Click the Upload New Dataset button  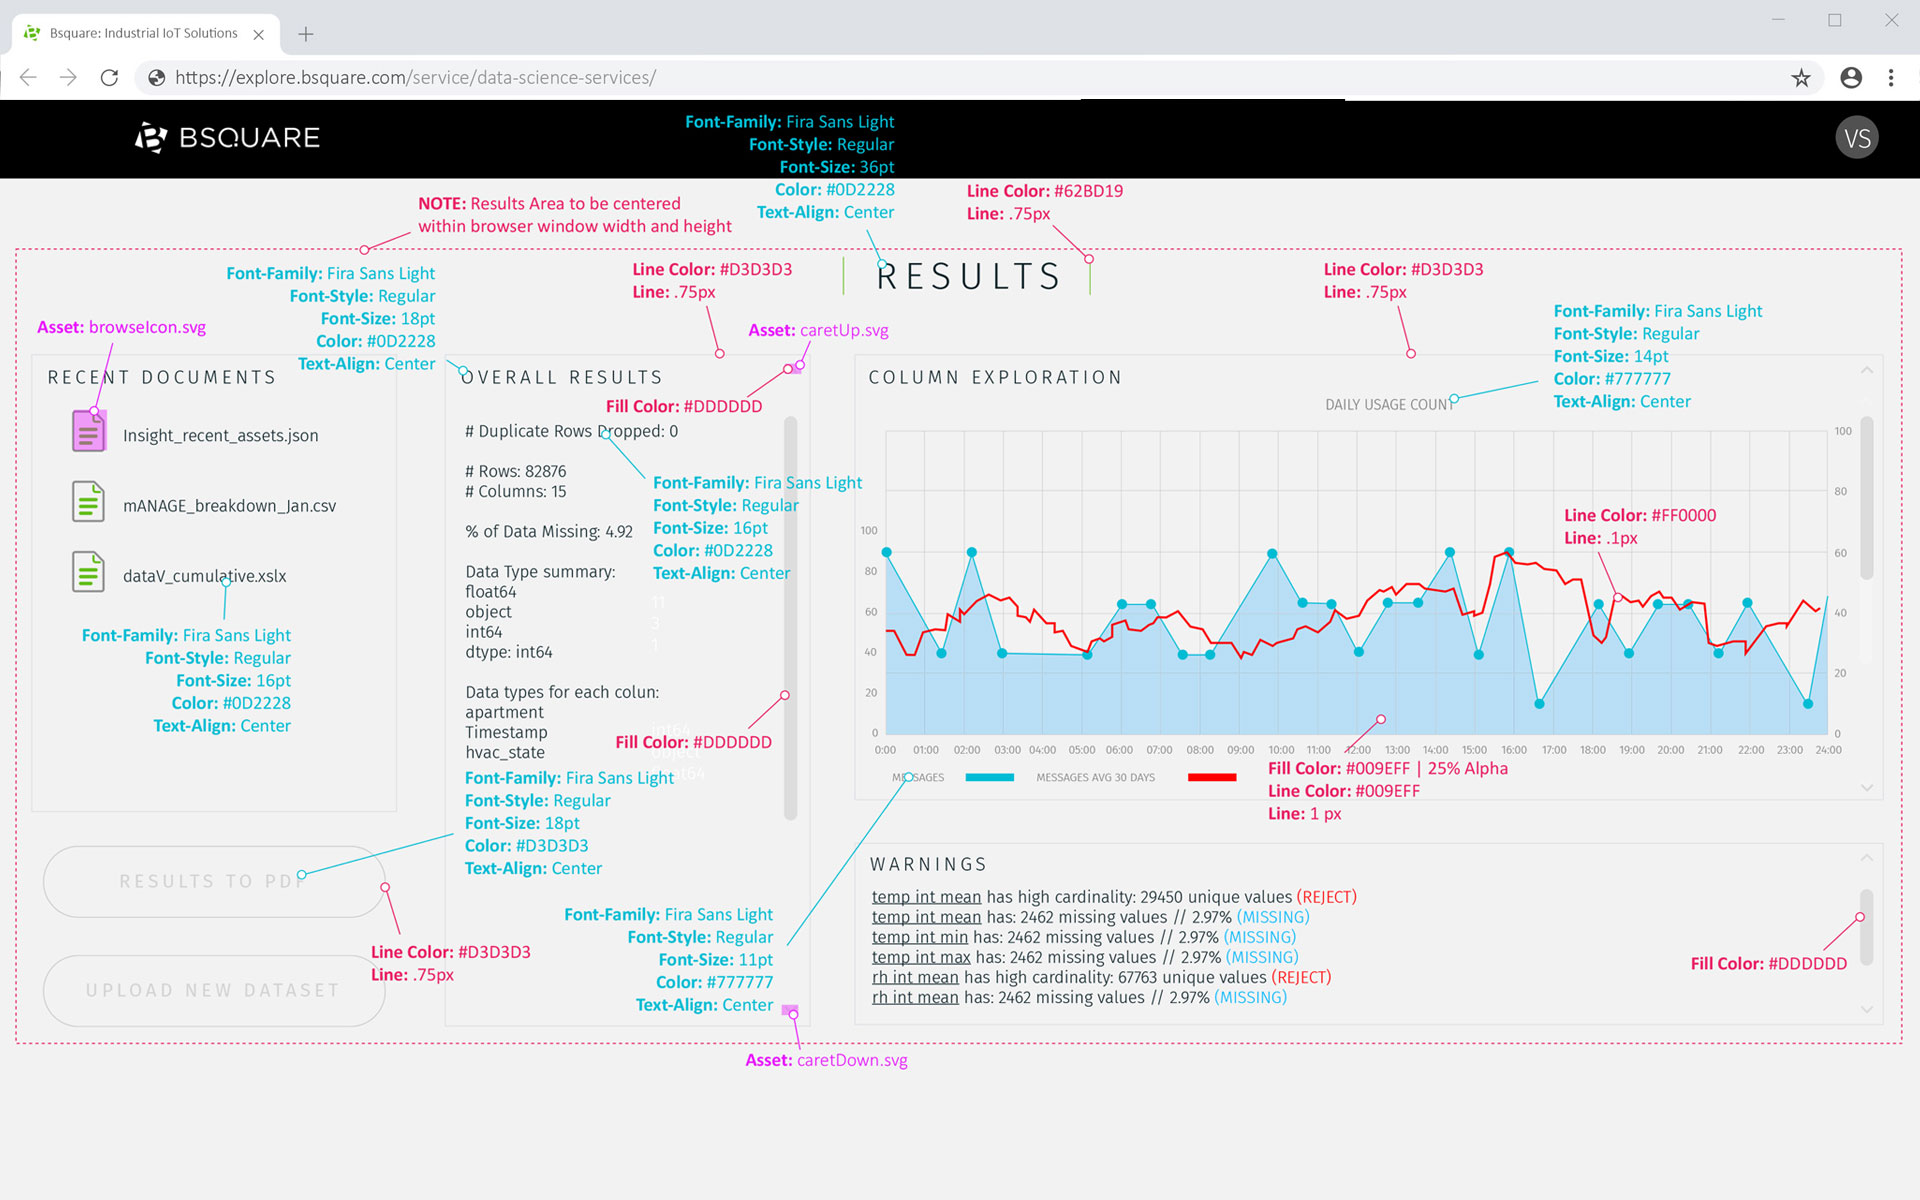[213, 990]
